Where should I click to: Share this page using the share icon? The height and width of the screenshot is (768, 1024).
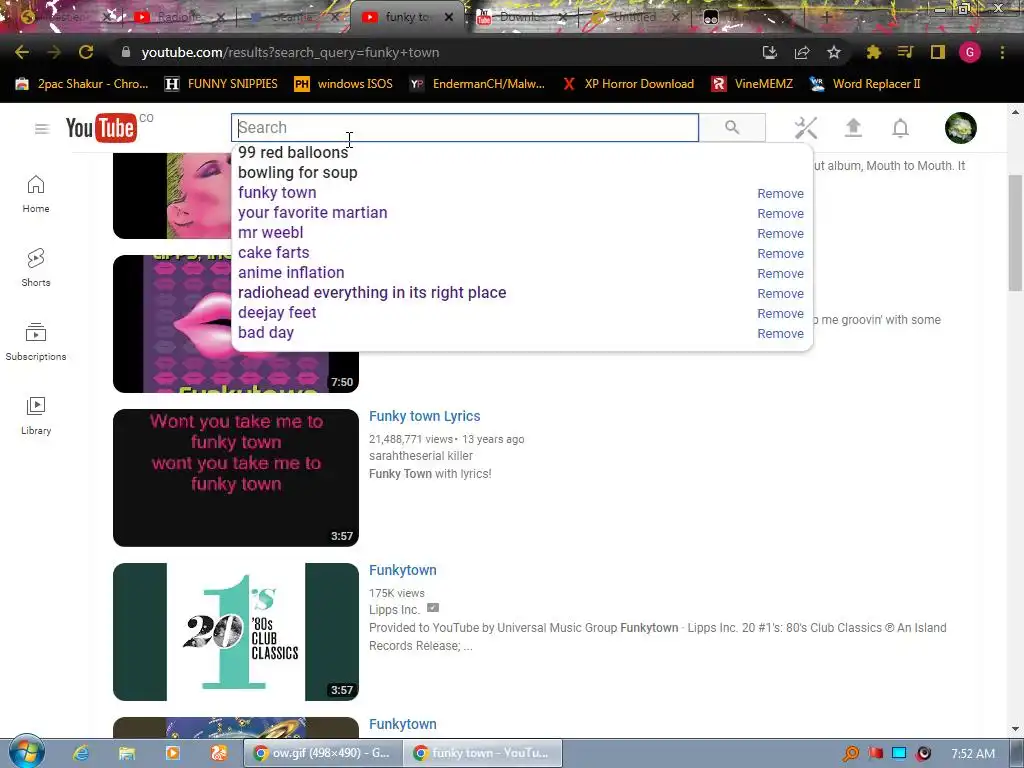click(x=802, y=52)
